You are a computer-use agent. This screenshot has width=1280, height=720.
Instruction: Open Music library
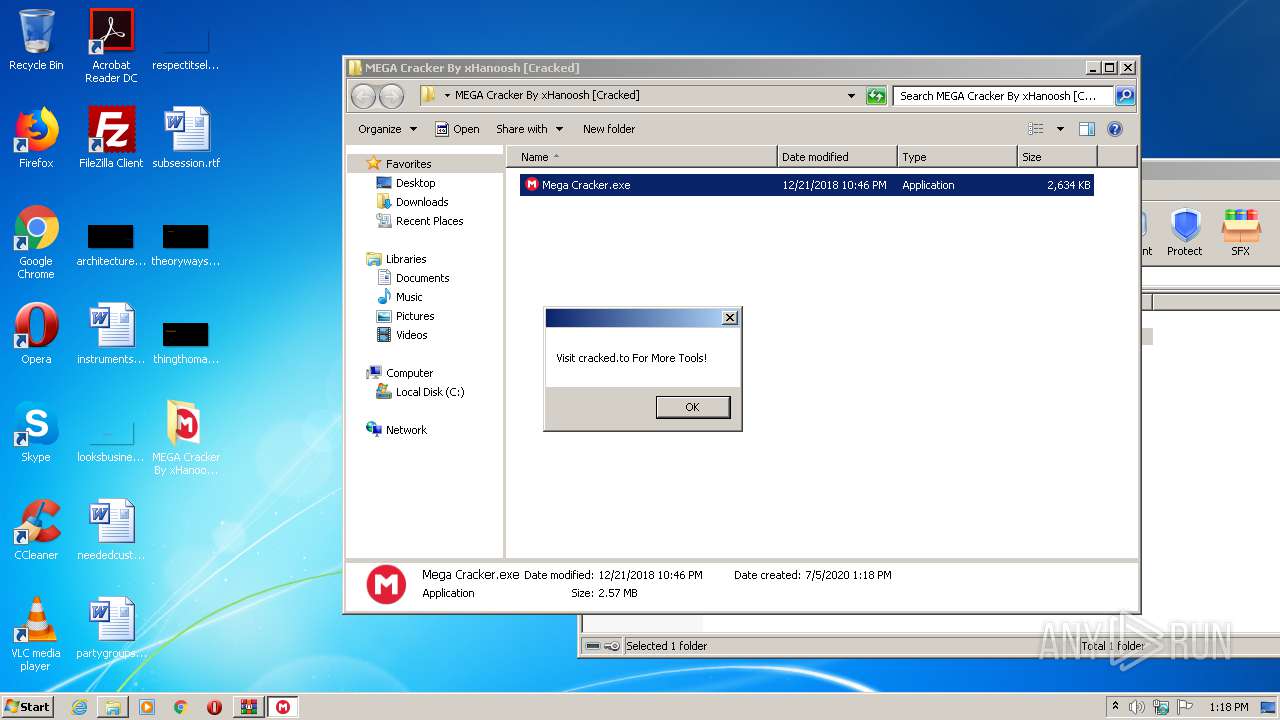(408, 297)
